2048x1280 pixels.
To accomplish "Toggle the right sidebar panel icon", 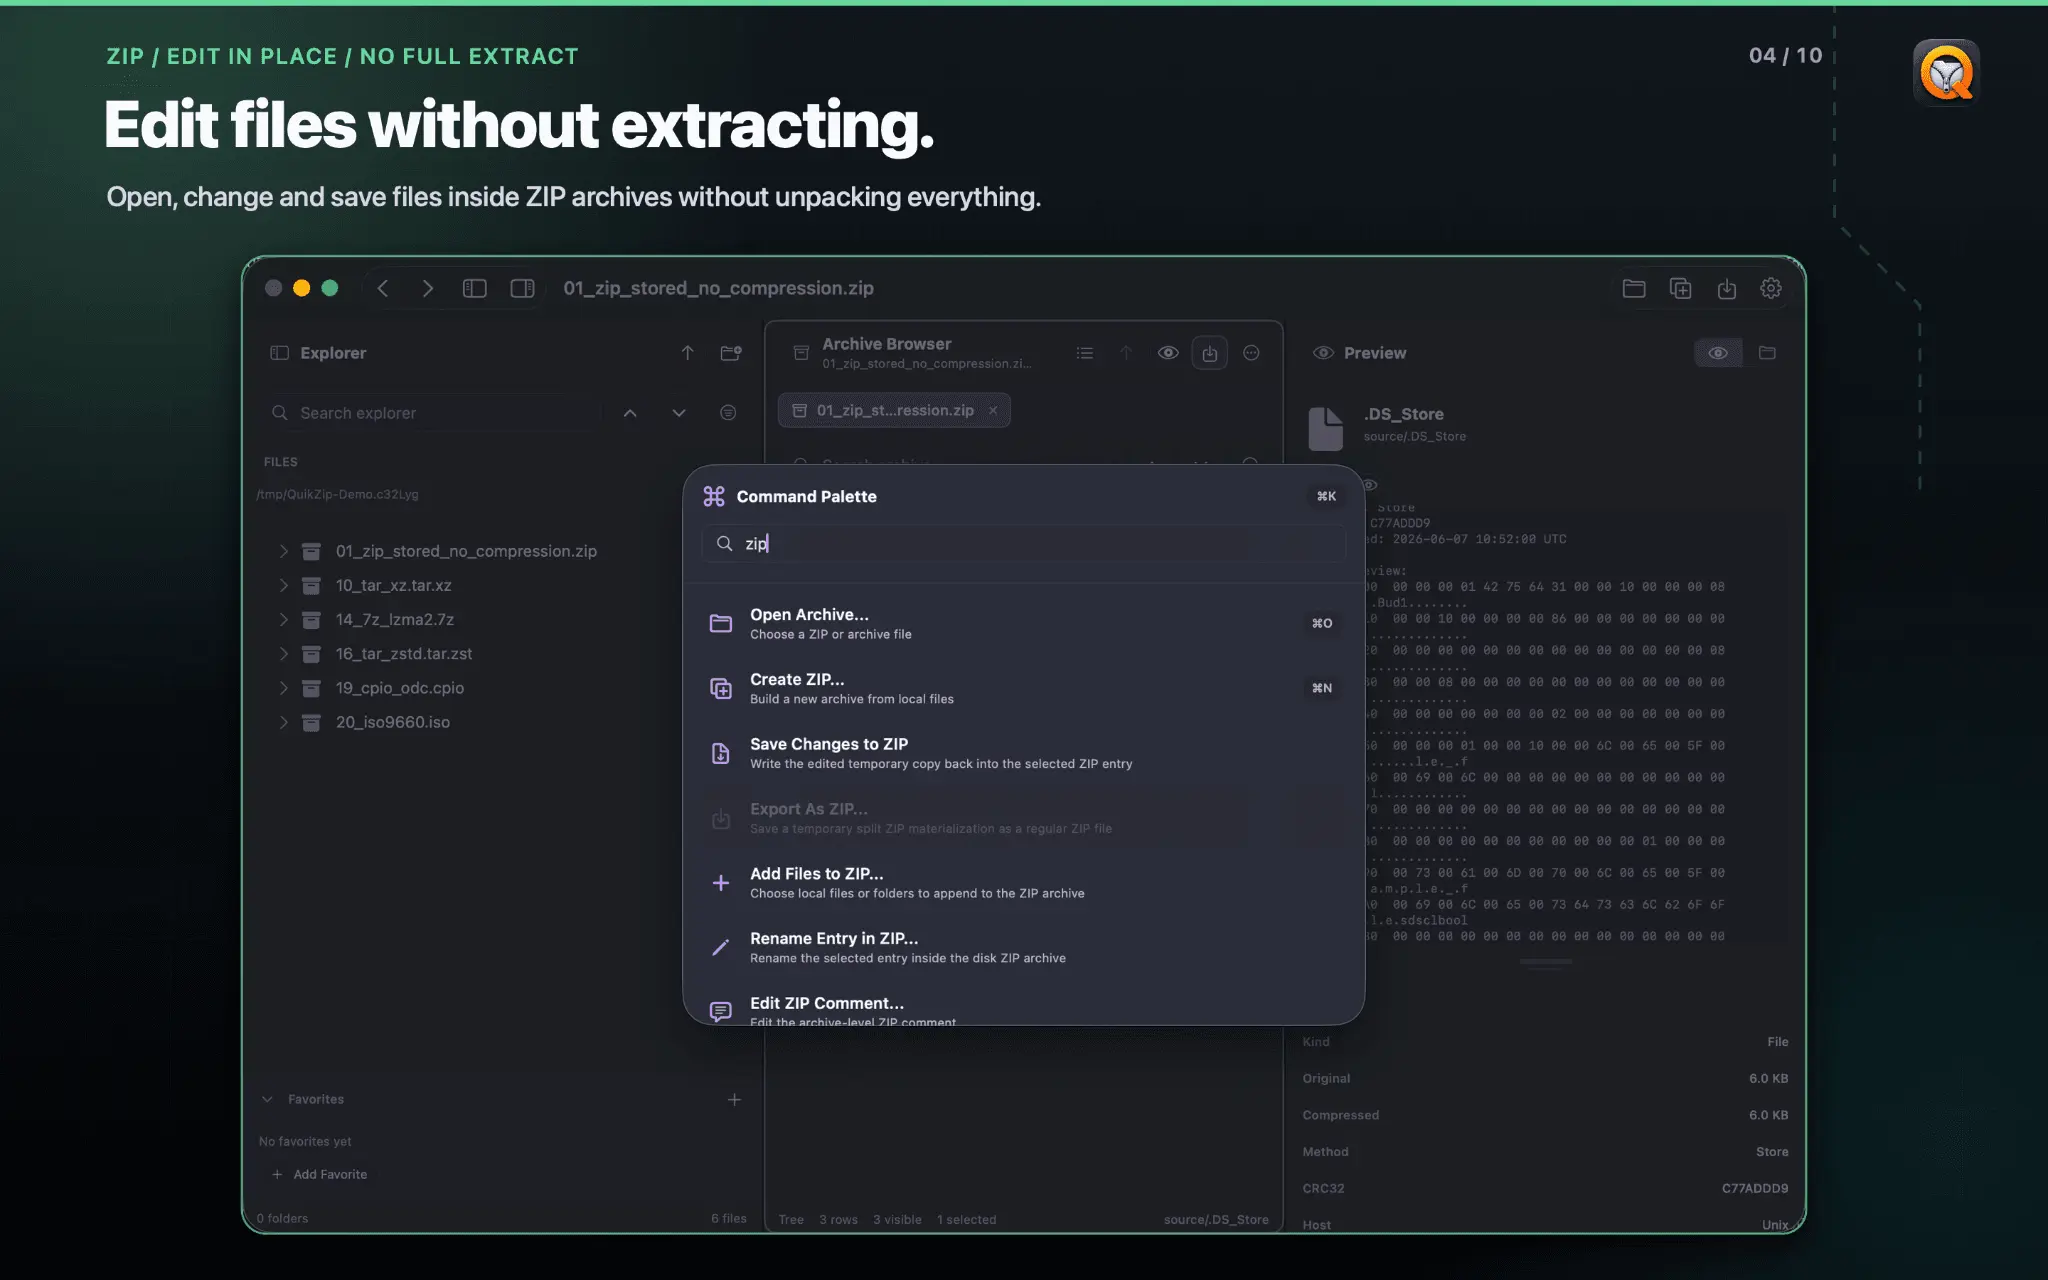I will pyautogui.click(x=522, y=288).
